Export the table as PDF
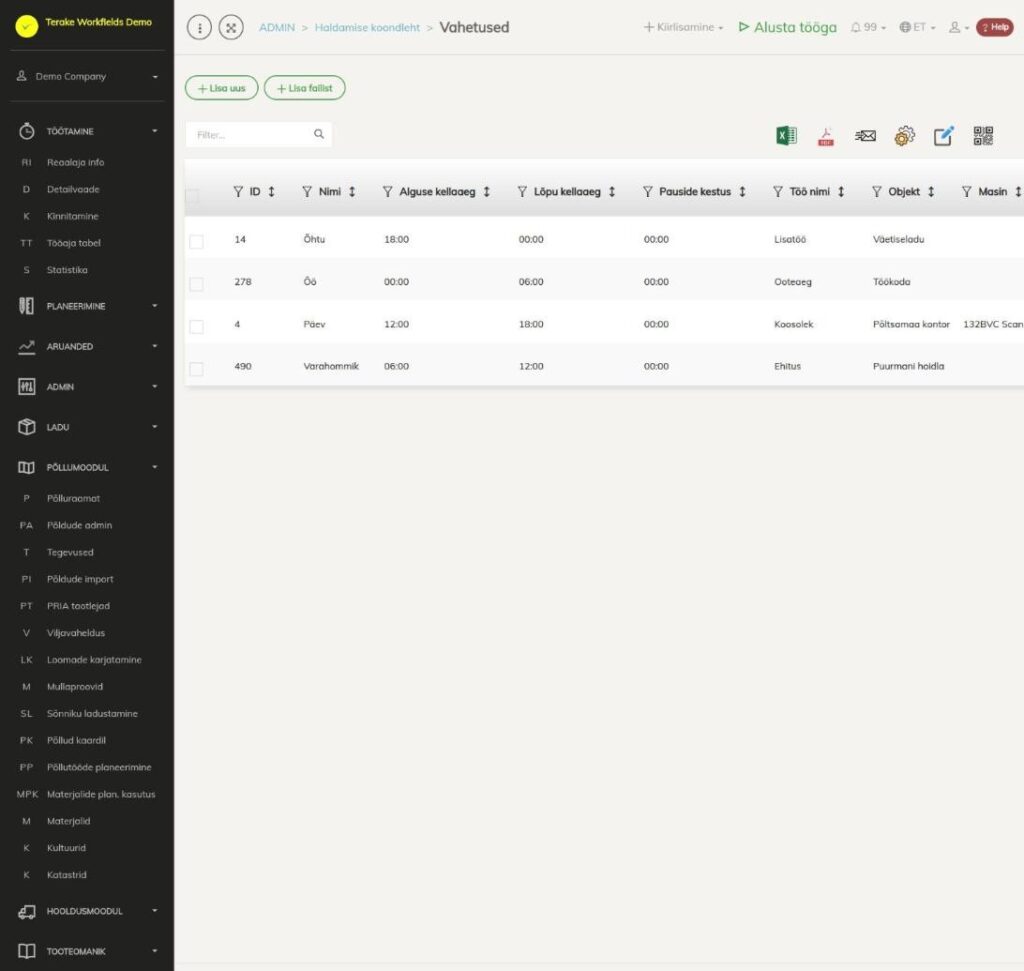This screenshot has width=1024, height=971. pos(825,136)
